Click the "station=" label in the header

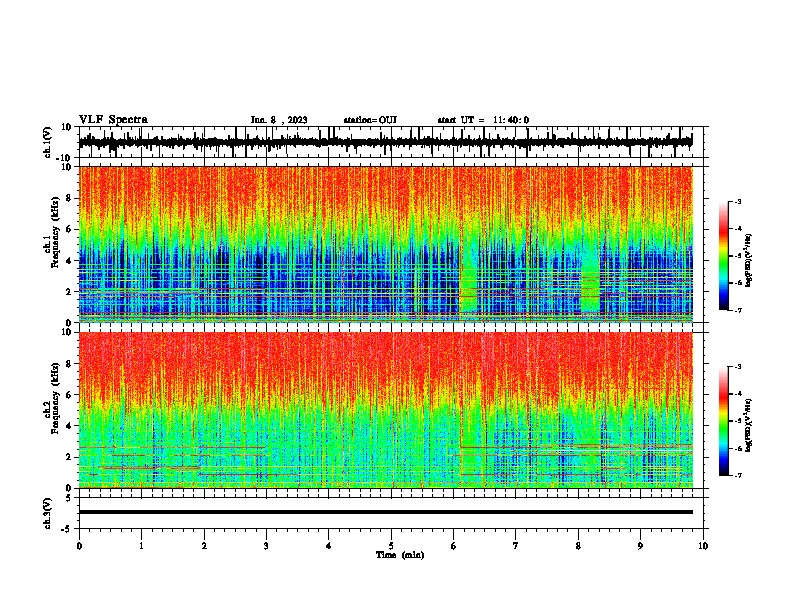361,120
